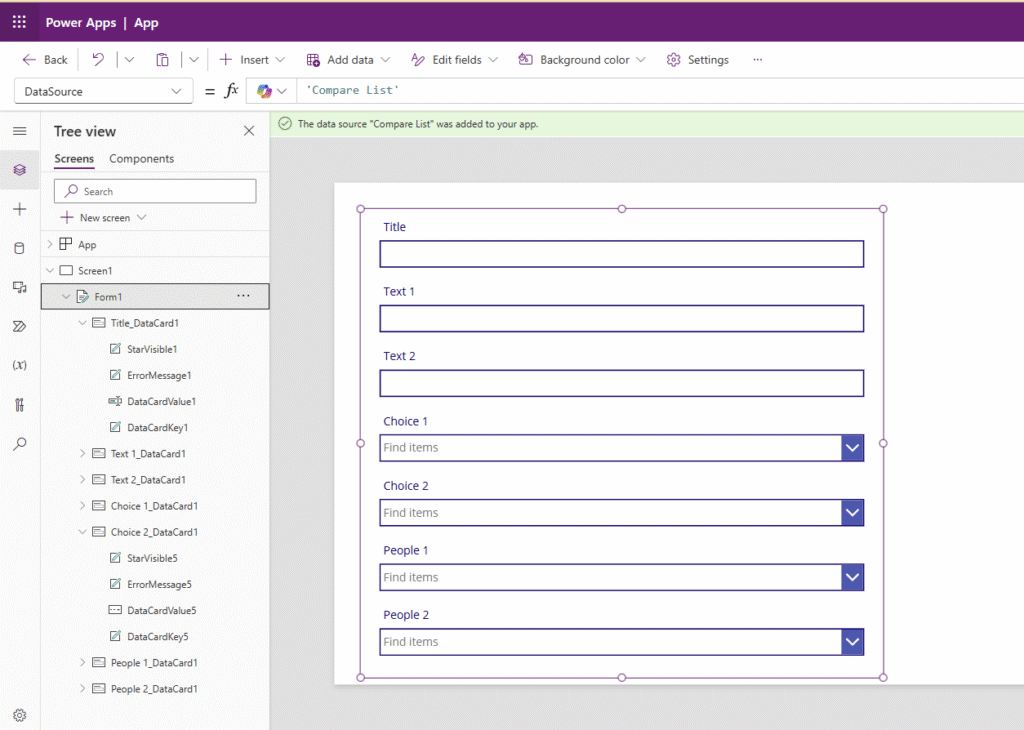The width and height of the screenshot is (1024, 730).
Task: Click the Back button
Action: pyautogui.click(x=44, y=59)
